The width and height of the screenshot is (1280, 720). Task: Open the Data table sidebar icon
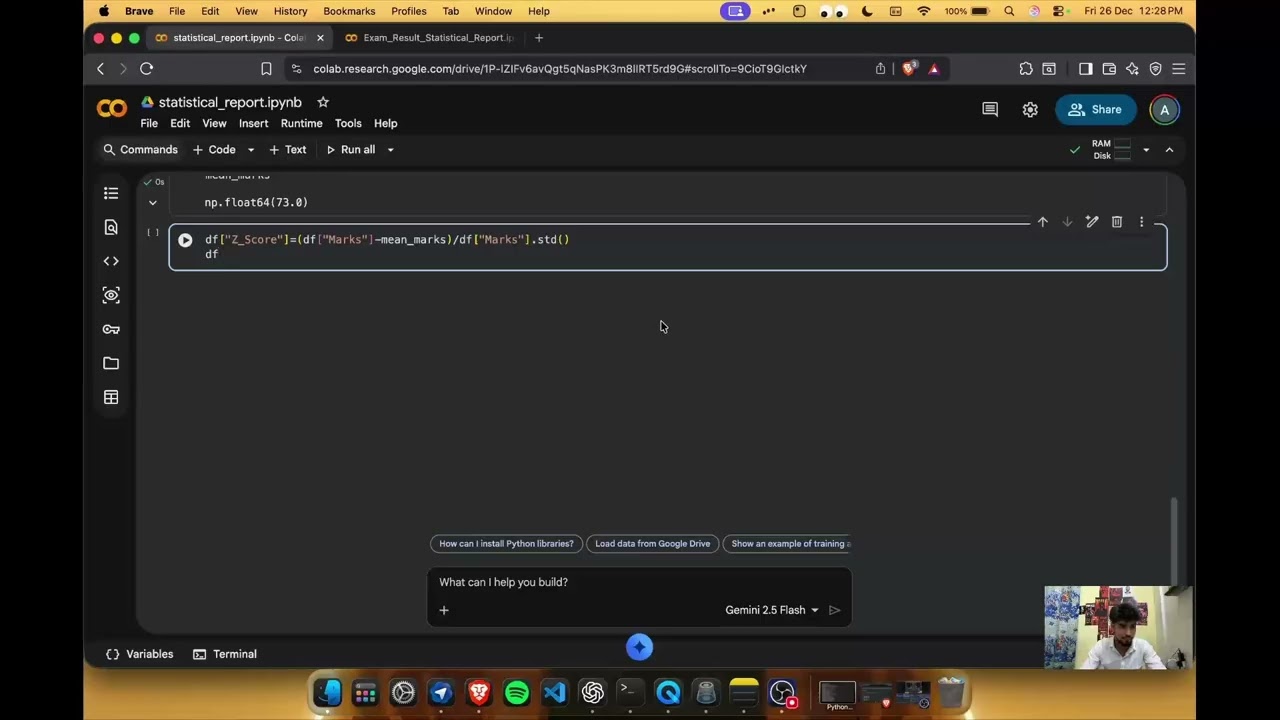(111, 397)
